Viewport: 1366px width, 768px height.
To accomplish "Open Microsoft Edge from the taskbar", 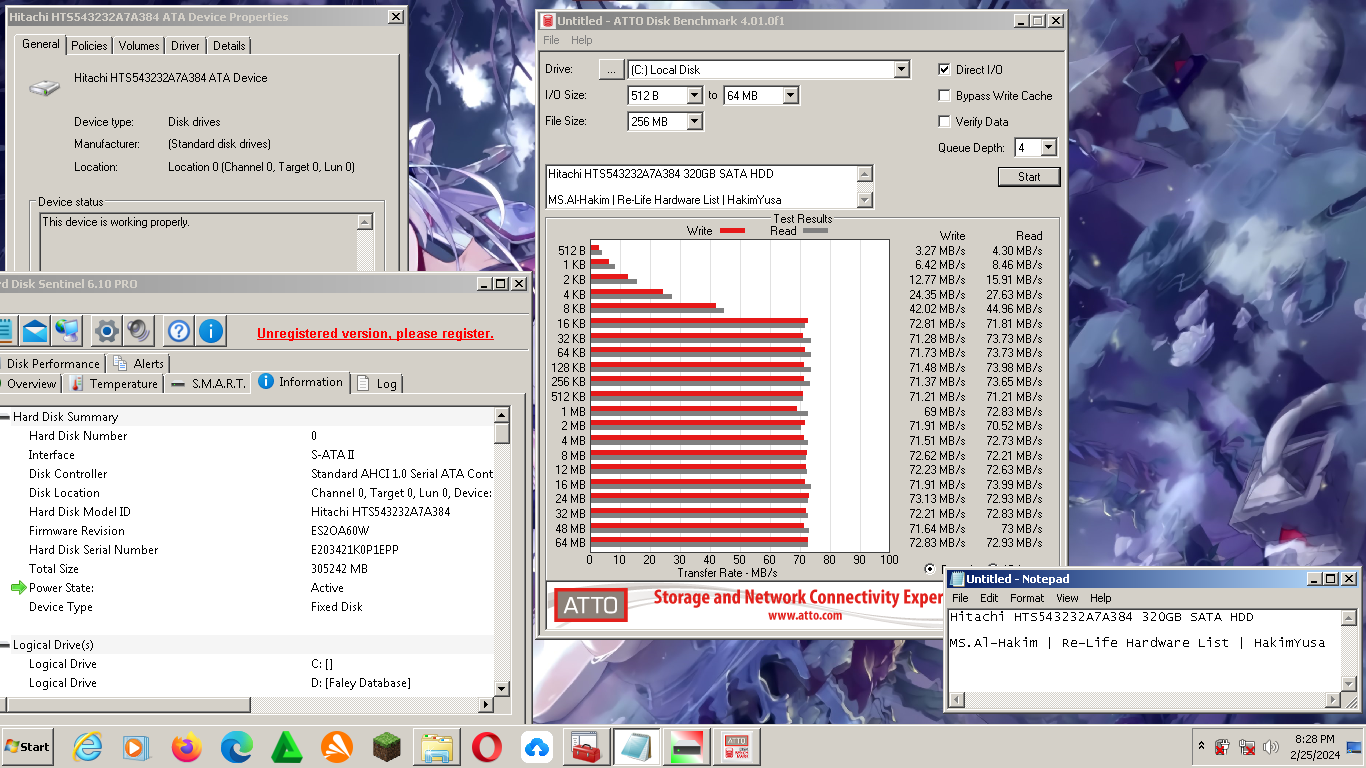I will pyautogui.click(x=236, y=747).
